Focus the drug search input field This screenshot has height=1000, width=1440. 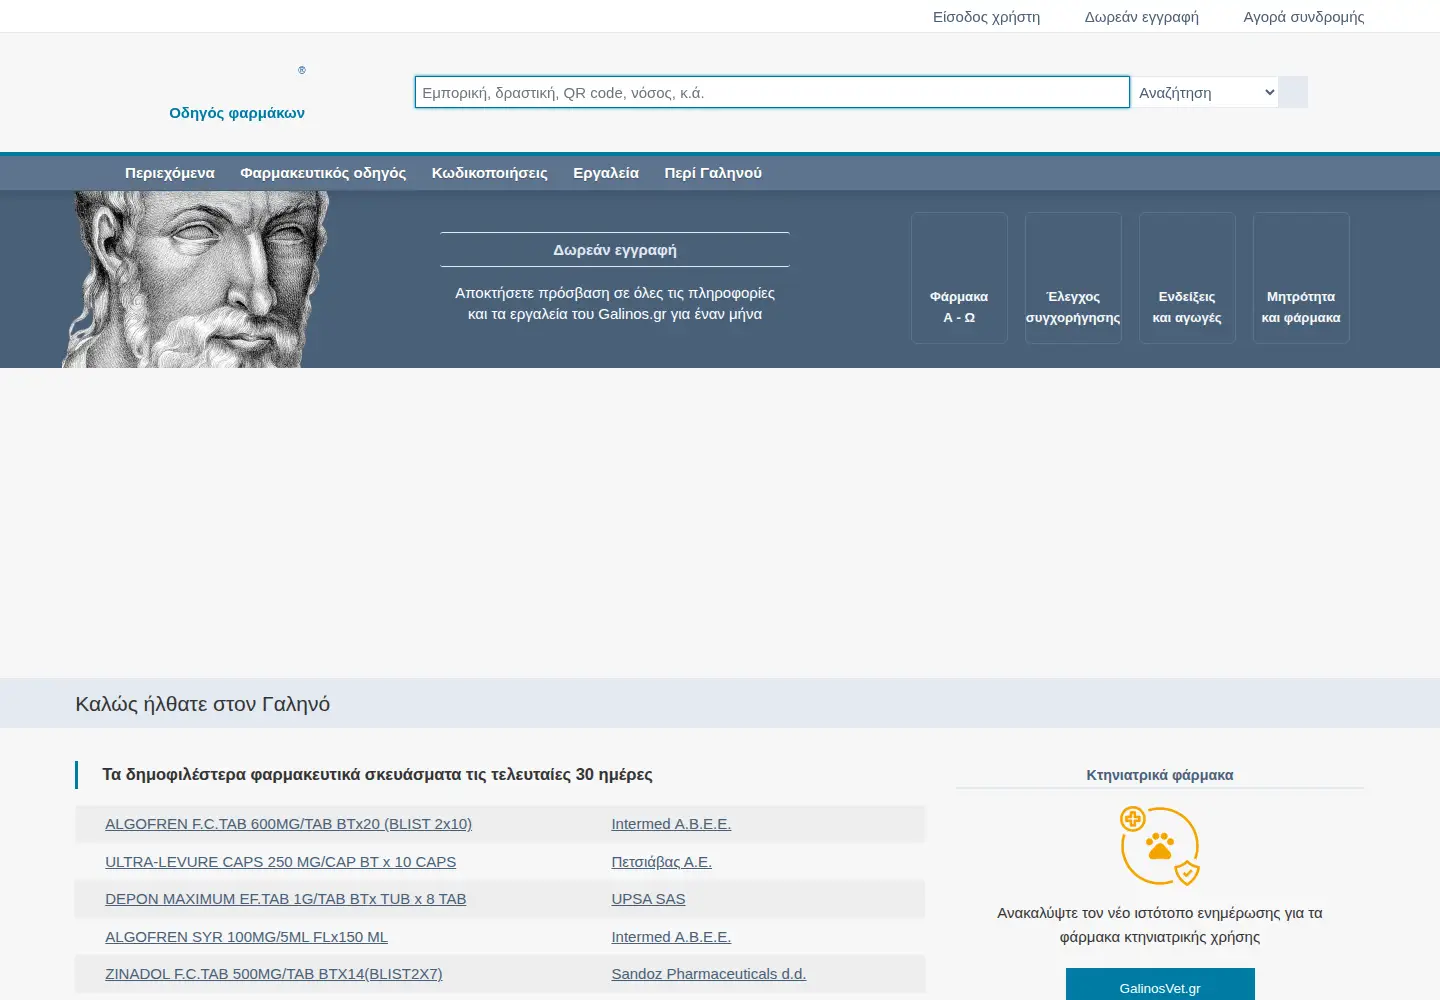coord(772,92)
